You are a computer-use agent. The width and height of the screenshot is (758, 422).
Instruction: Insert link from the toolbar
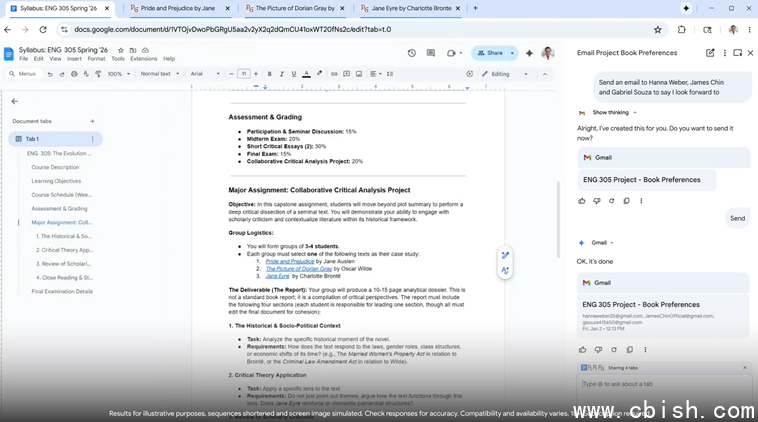point(334,74)
